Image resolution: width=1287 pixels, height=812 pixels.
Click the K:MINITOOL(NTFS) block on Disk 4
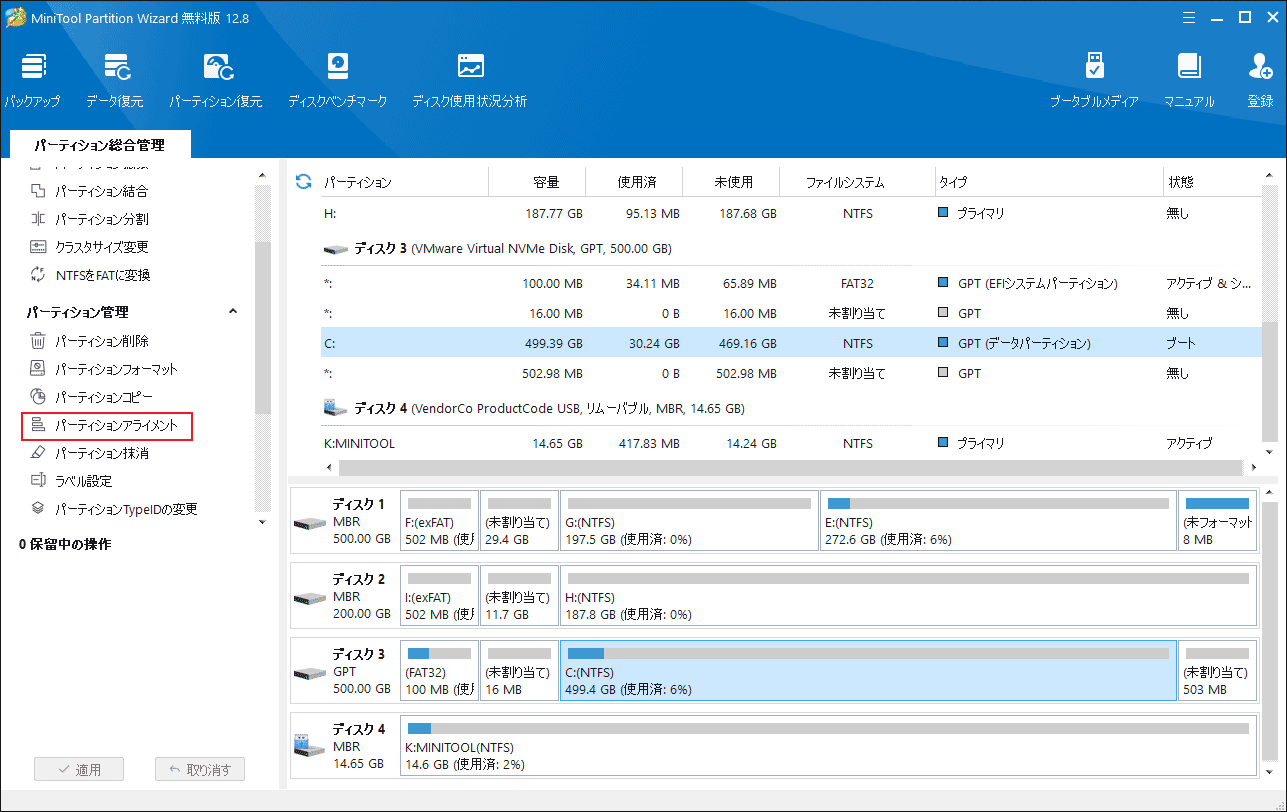828,746
